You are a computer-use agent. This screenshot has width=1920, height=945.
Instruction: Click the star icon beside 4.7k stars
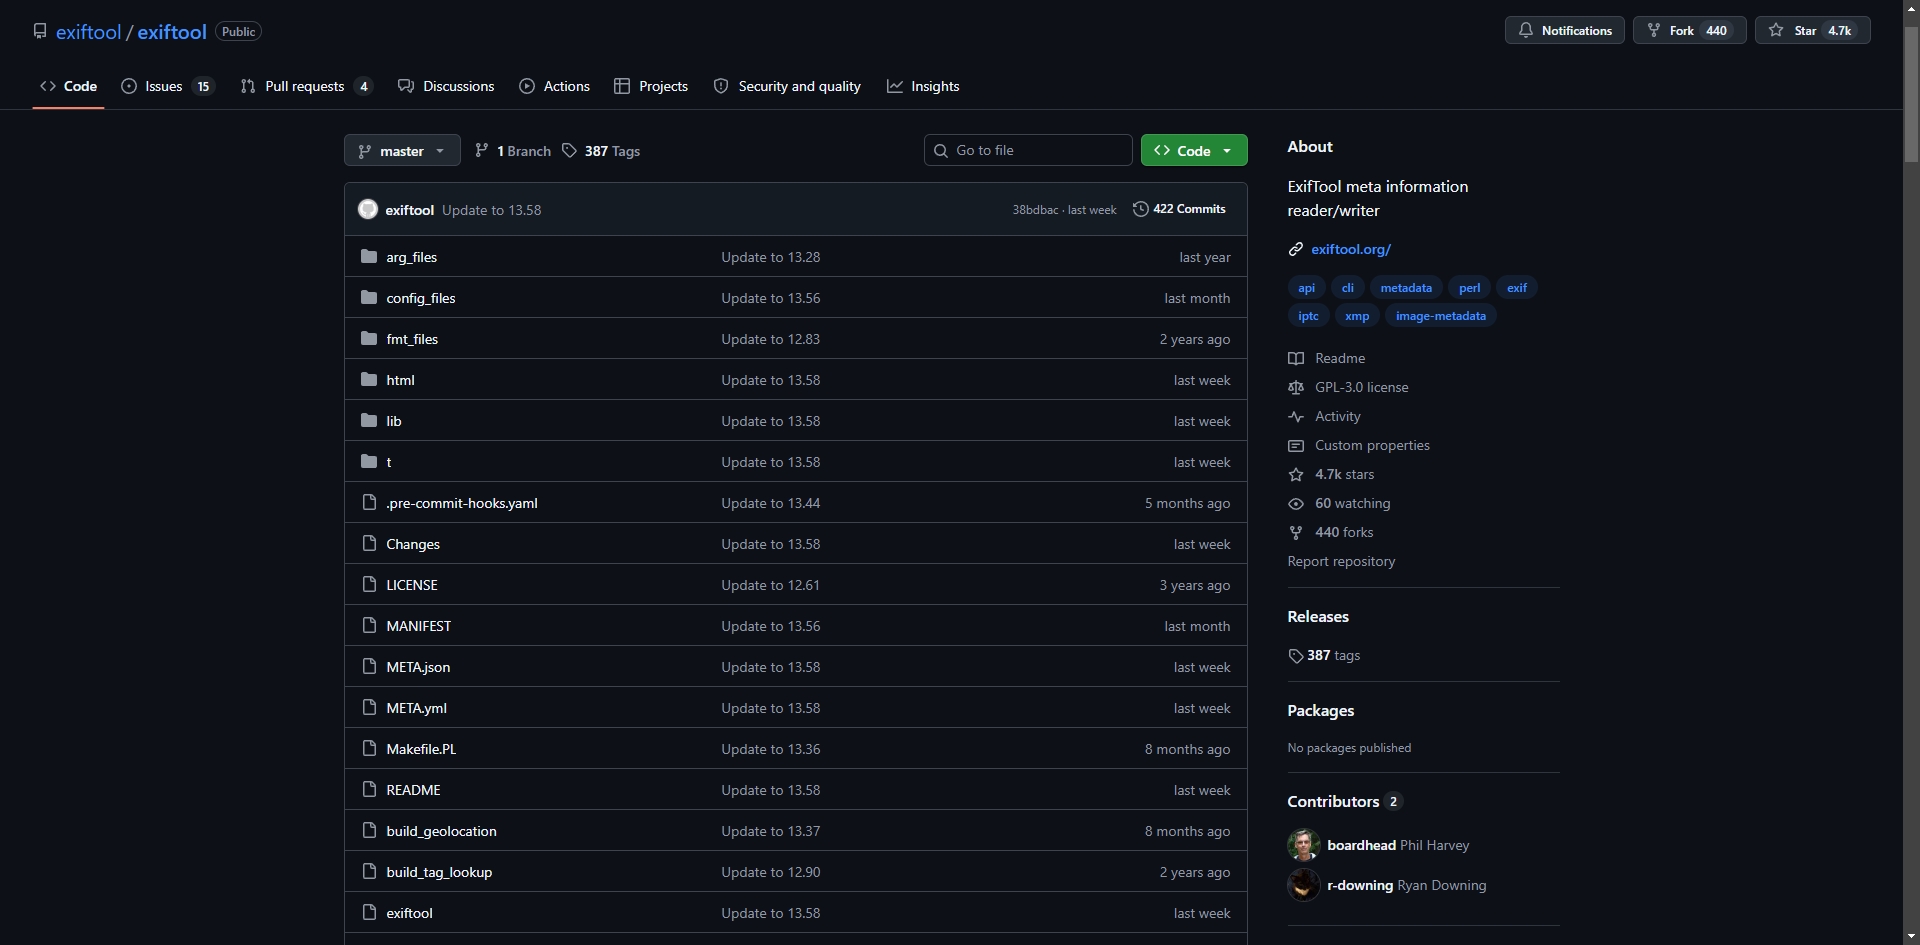tap(1296, 474)
